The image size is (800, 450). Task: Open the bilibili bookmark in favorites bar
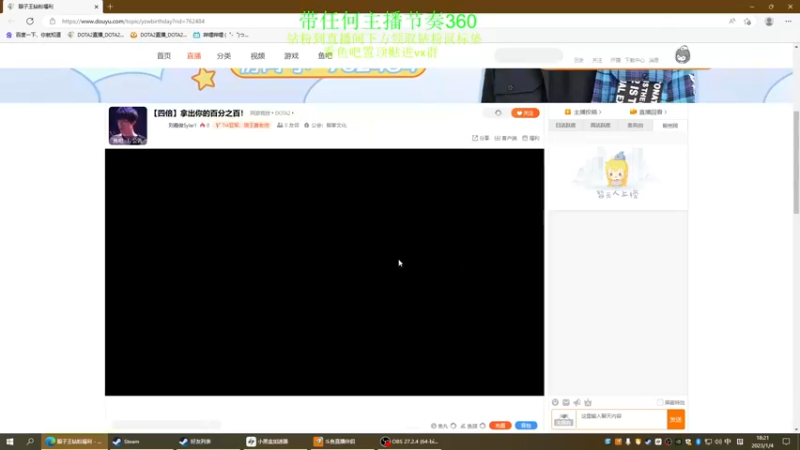220,35
